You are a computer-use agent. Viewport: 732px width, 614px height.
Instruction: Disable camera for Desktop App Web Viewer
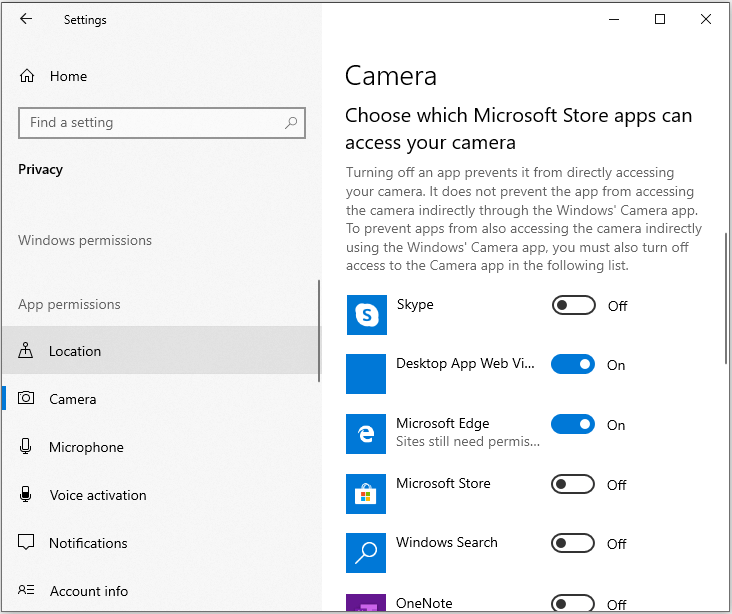coord(573,364)
